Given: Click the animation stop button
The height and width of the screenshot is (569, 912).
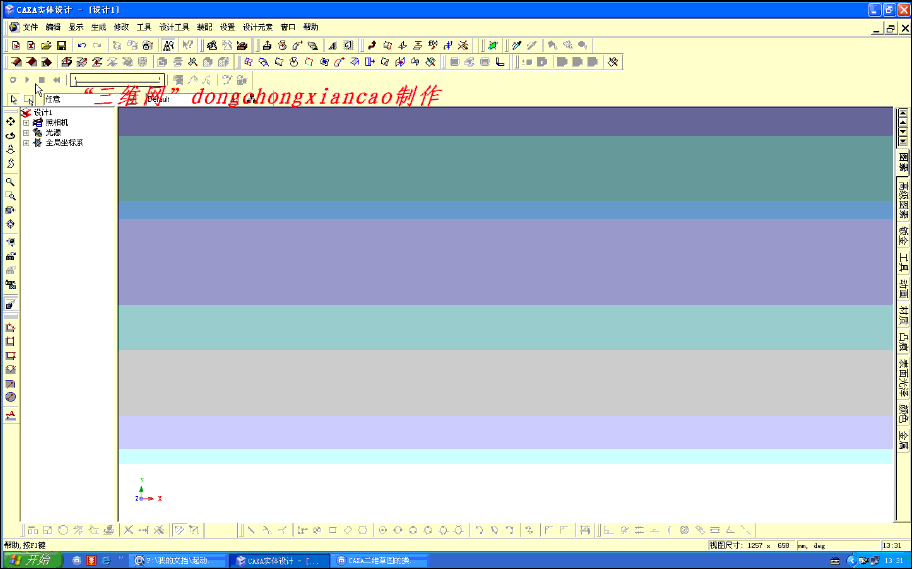Looking at the screenshot, I should (x=41, y=80).
